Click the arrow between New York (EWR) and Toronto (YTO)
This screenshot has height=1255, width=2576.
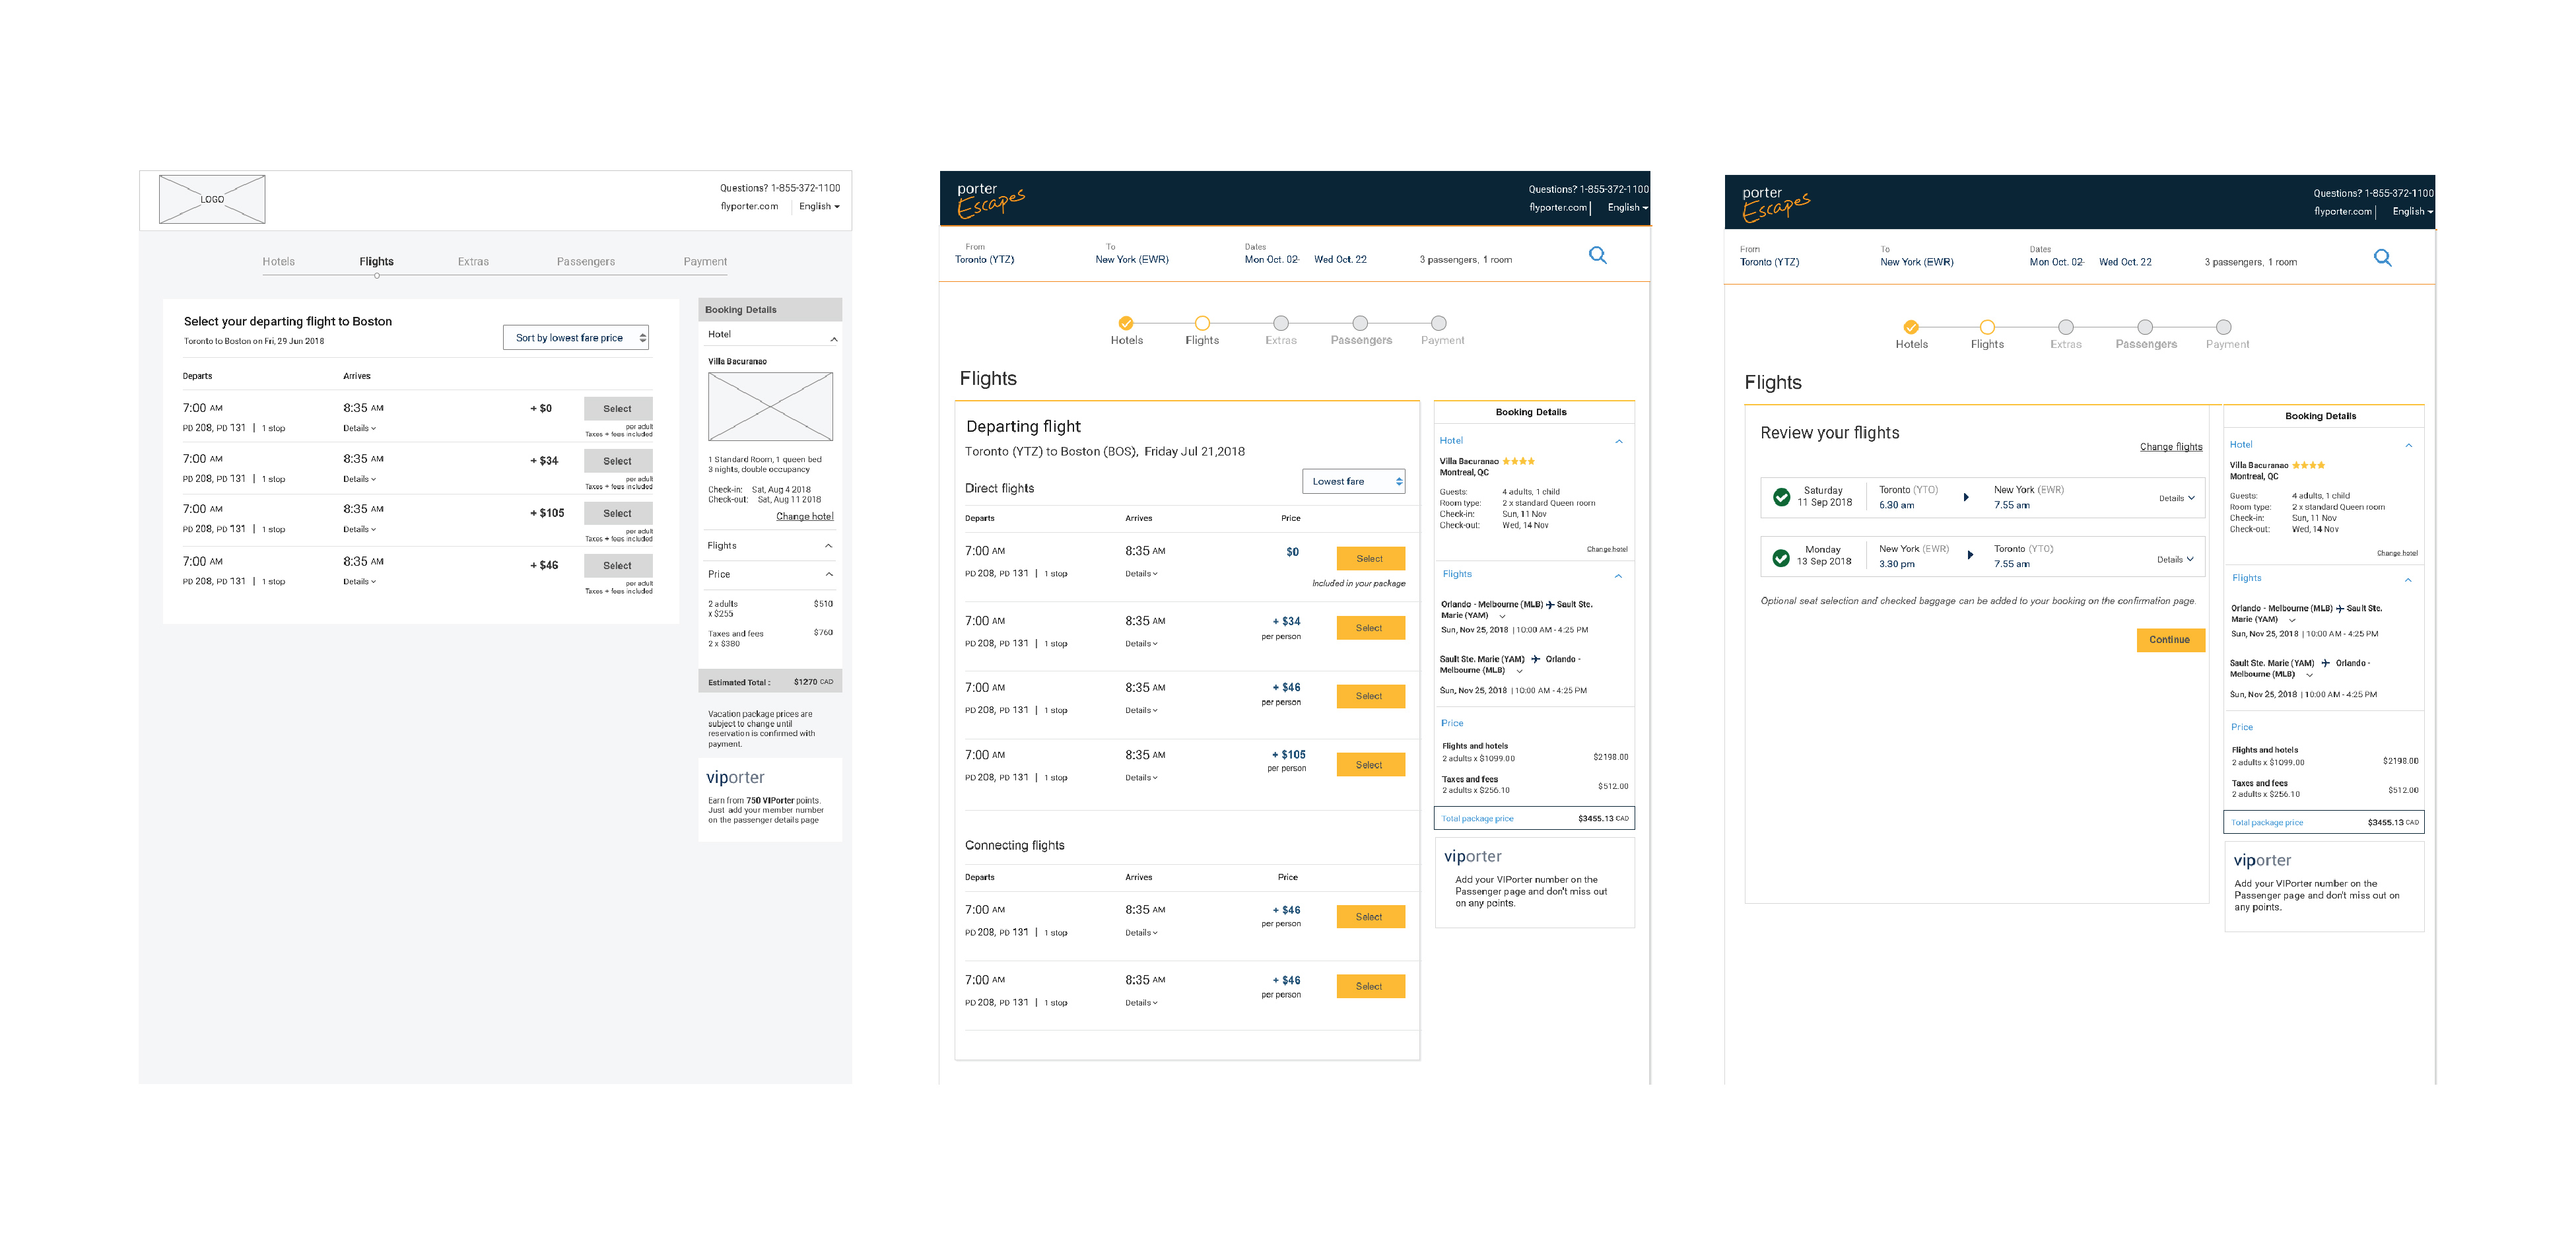1970,555
